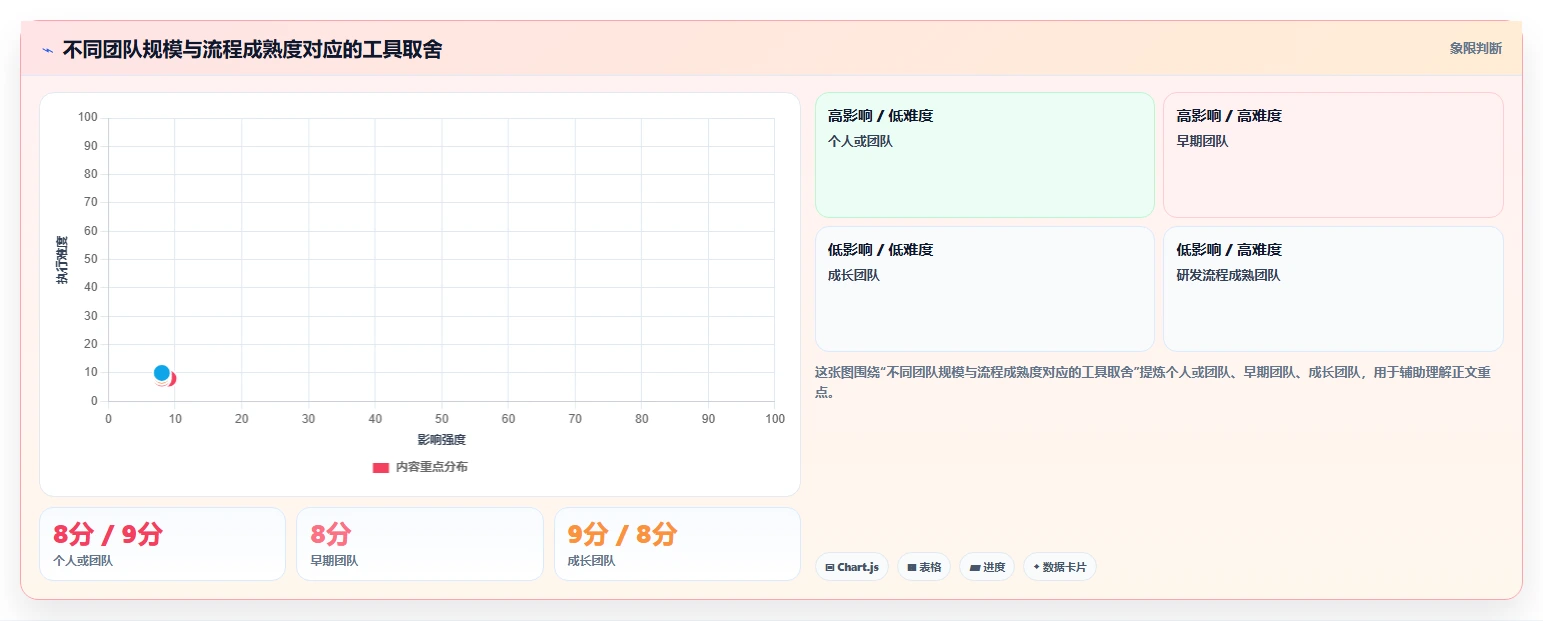The width and height of the screenshot is (1543, 621).
Task: Click the 个人或团队 label under the 8分 / 9分 score
Action: (x=83, y=561)
